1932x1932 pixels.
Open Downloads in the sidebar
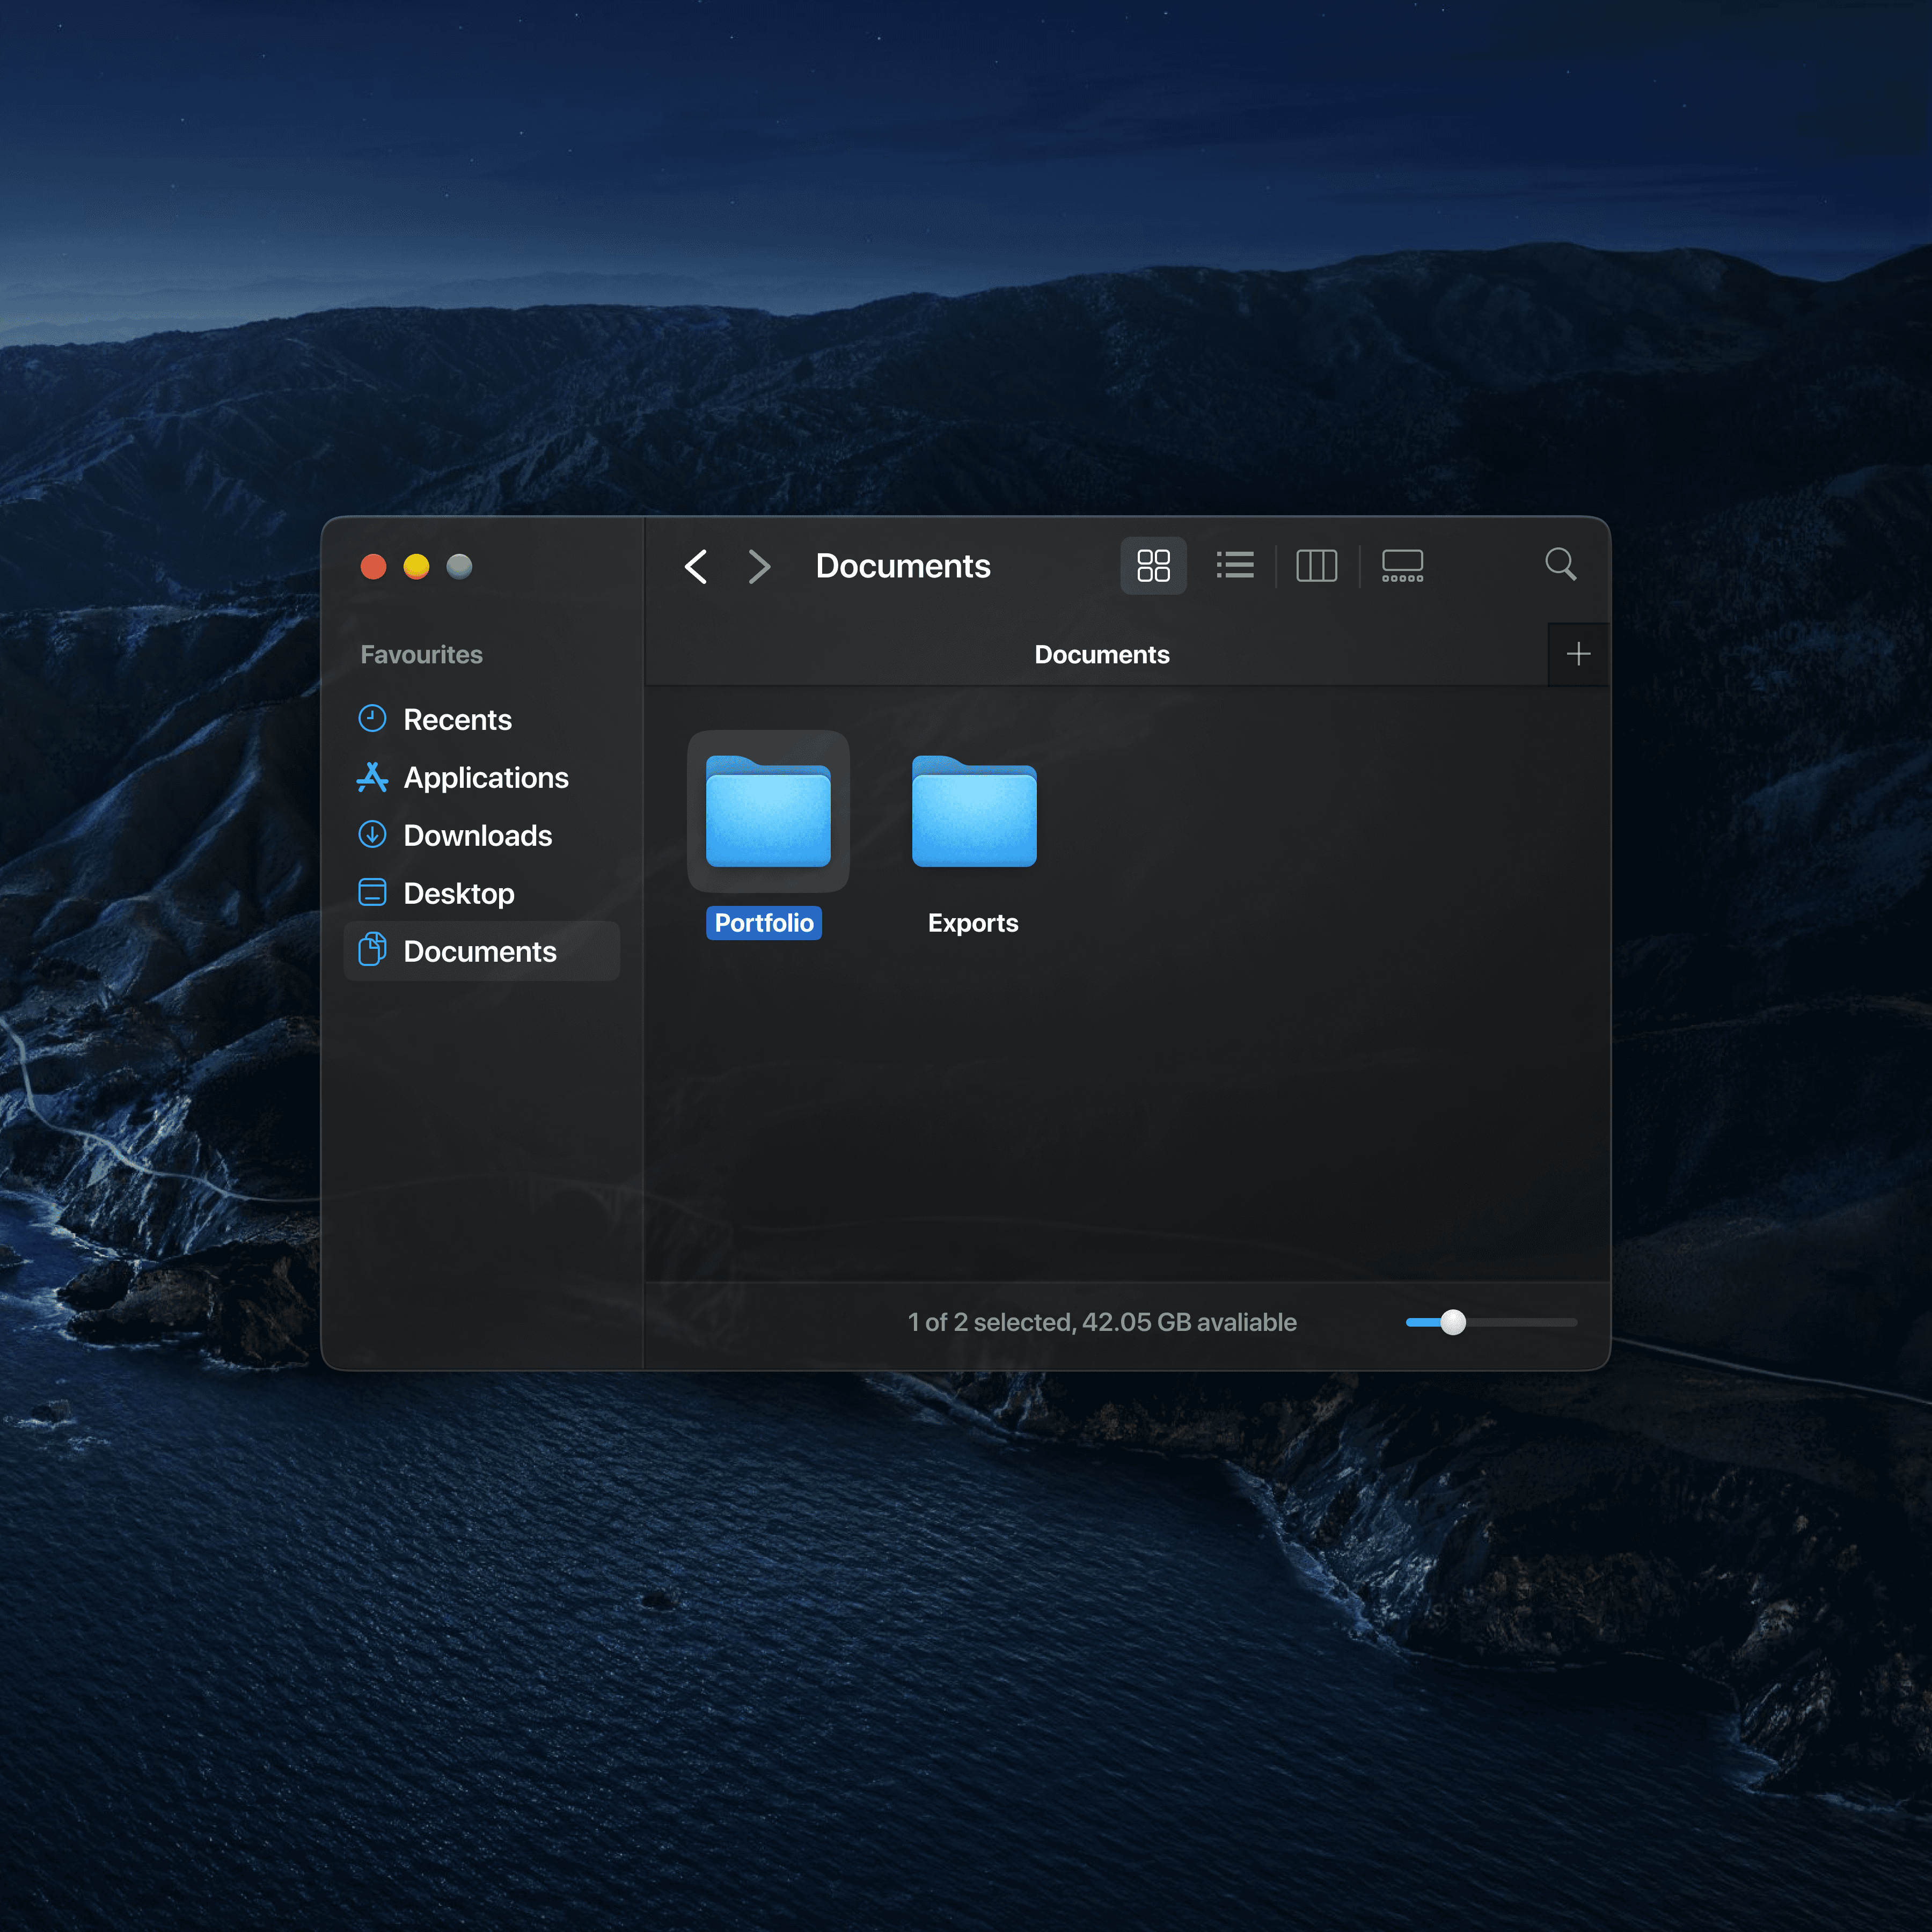click(477, 836)
